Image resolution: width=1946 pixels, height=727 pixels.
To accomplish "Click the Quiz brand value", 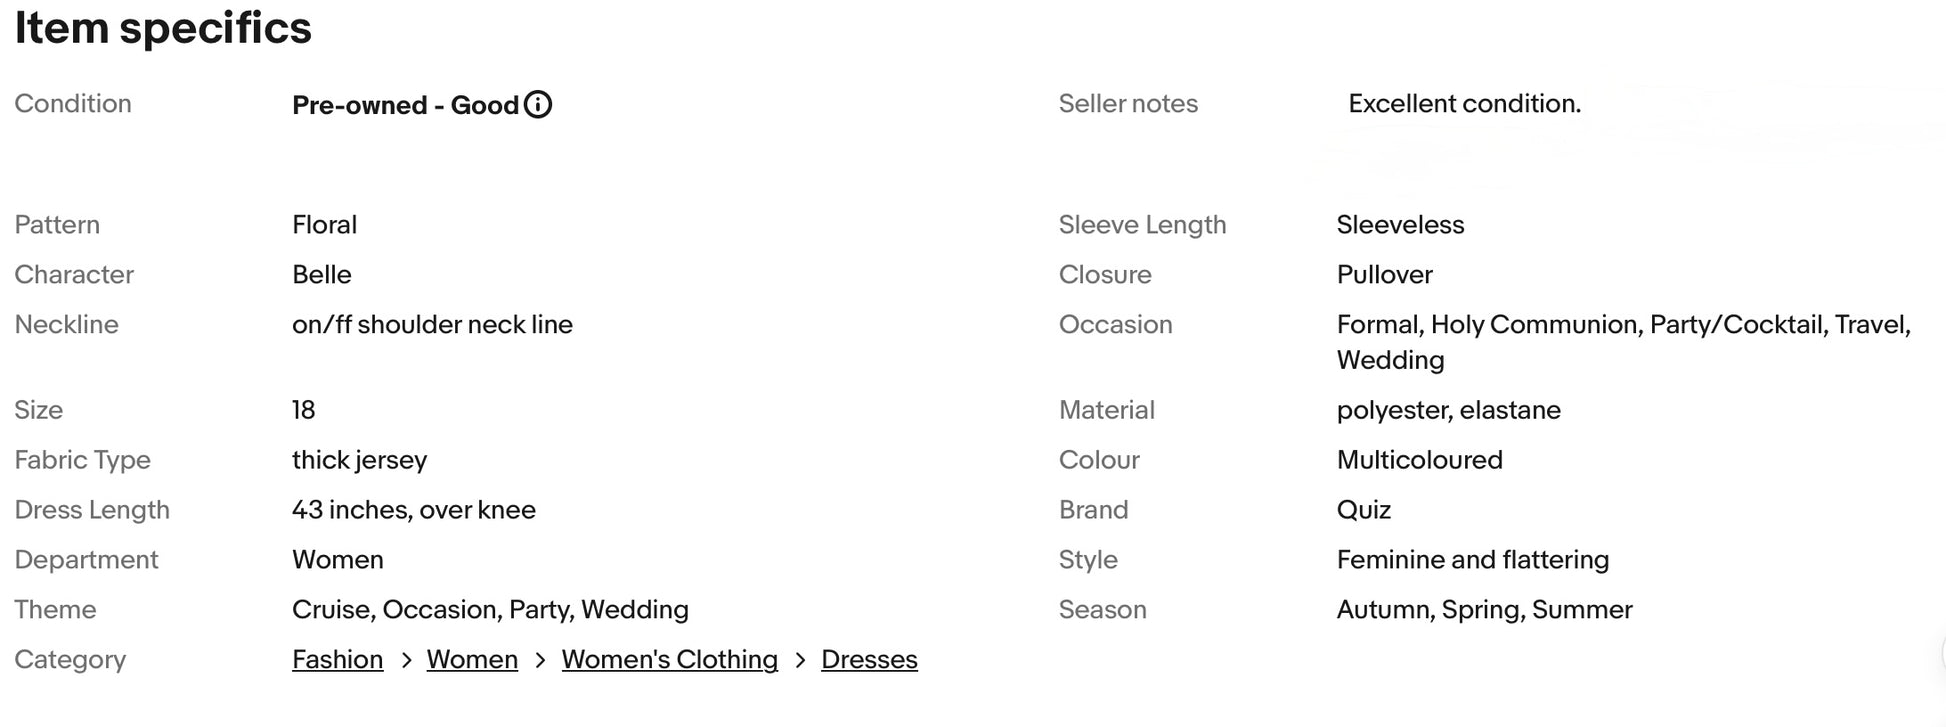I will [x=1363, y=510].
